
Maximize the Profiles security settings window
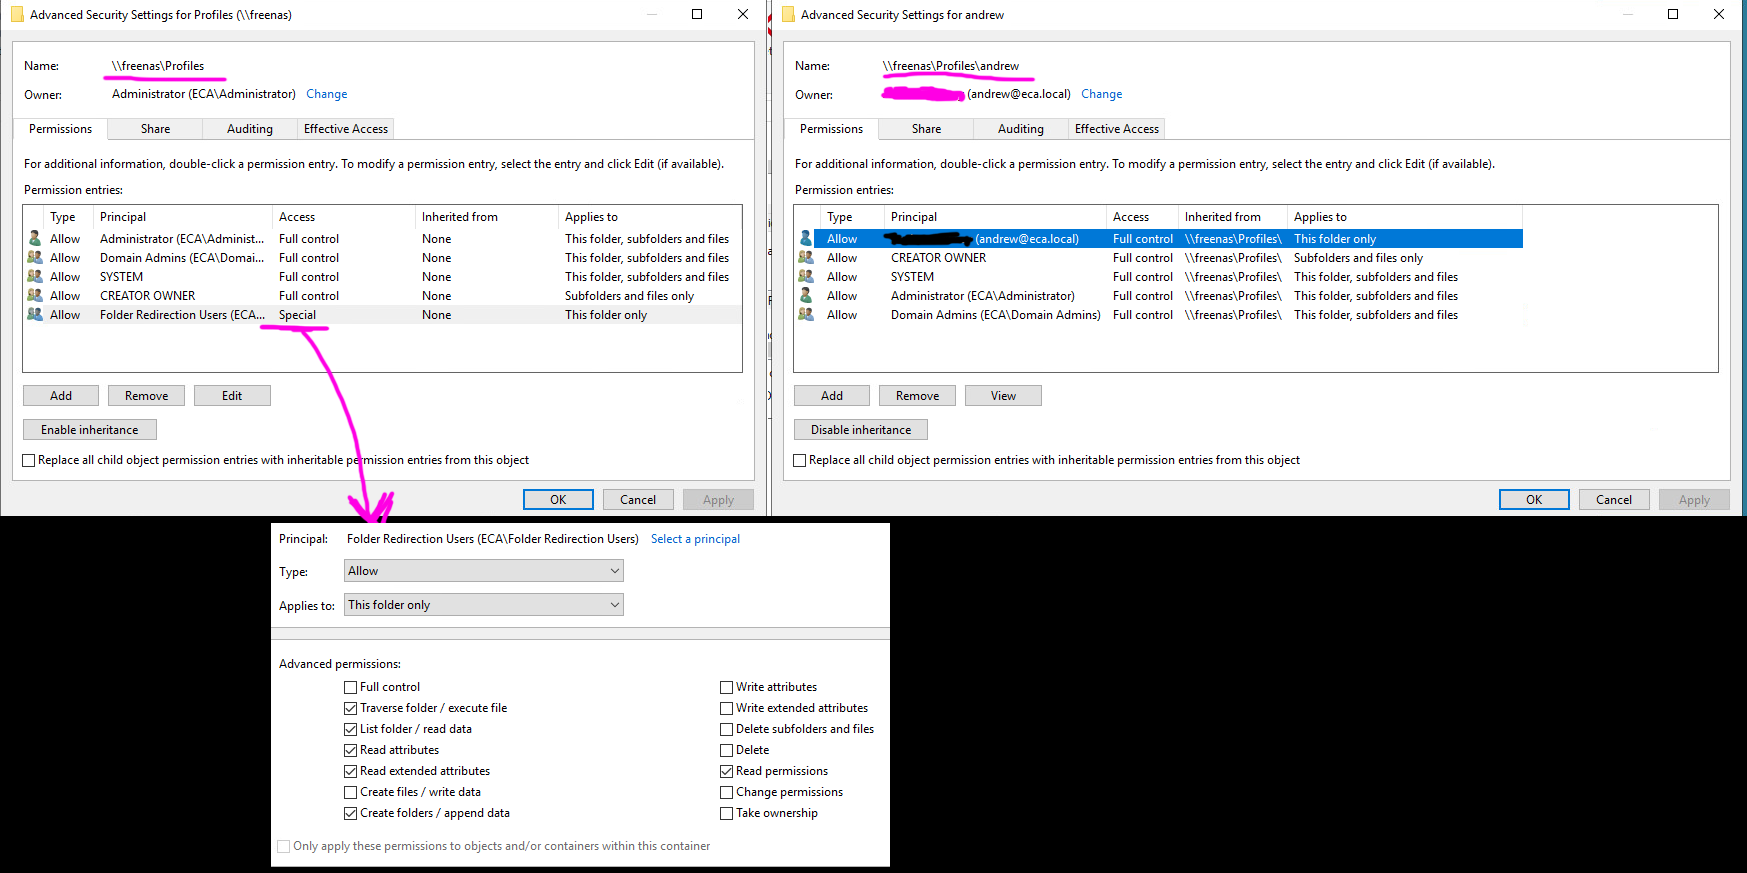697,14
